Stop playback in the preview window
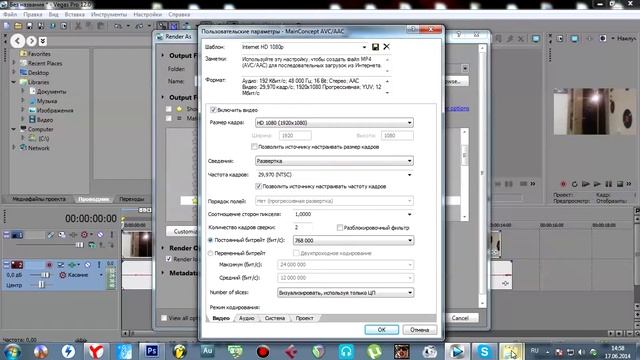The height and width of the screenshot is (360, 640). coord(620,184)
